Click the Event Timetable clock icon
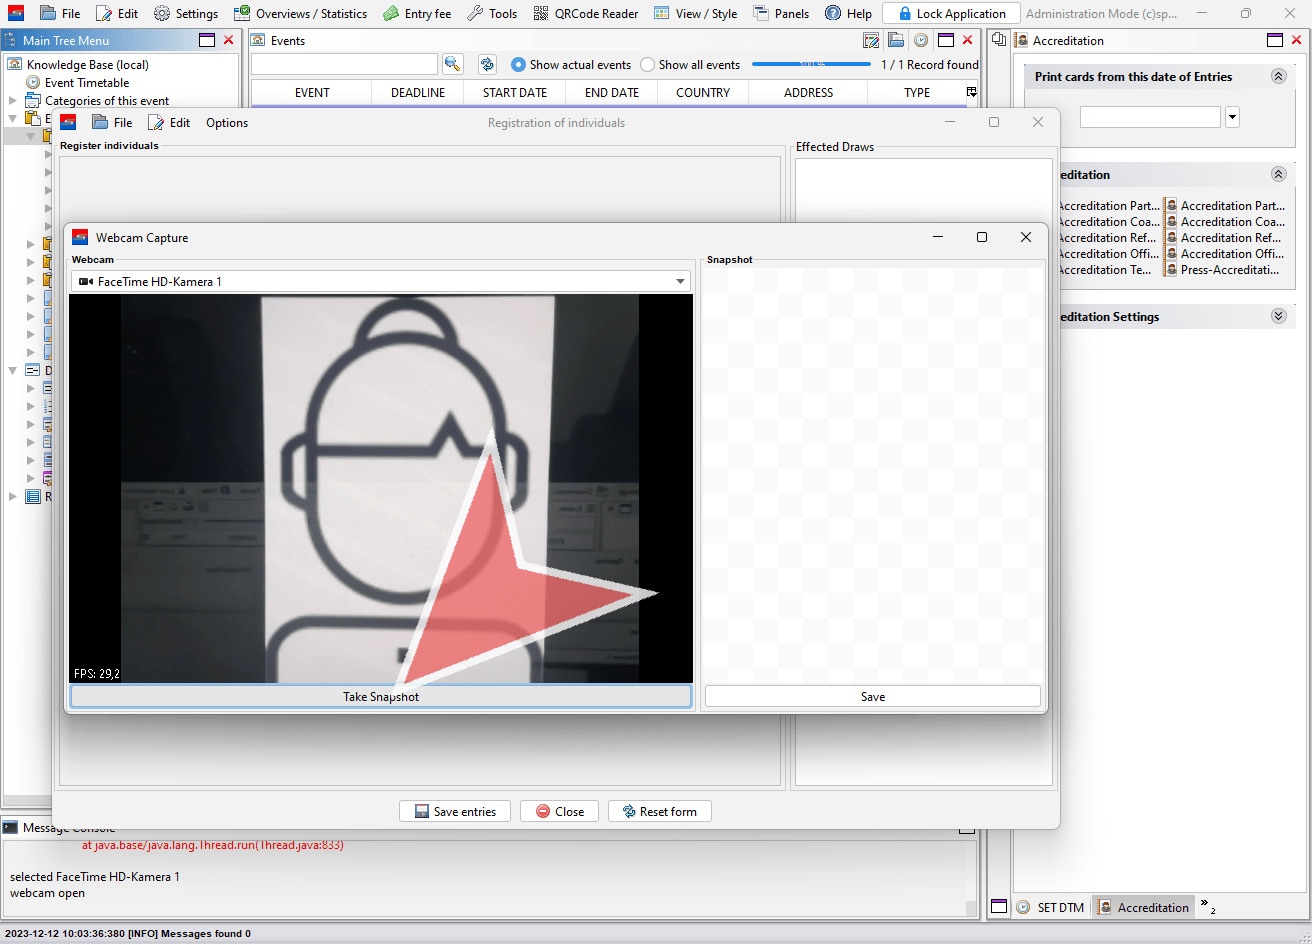Viewport: 1312px width, 945px height. 33,83
